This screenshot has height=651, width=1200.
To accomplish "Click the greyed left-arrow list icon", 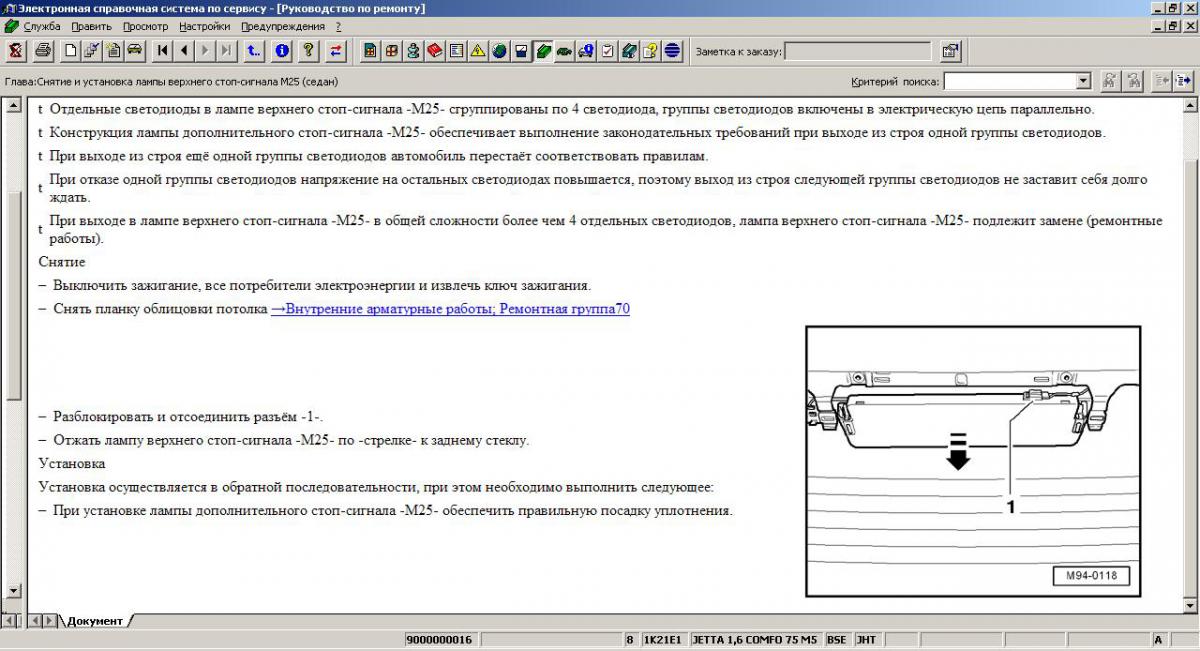I will click(x=1162, y=81).
